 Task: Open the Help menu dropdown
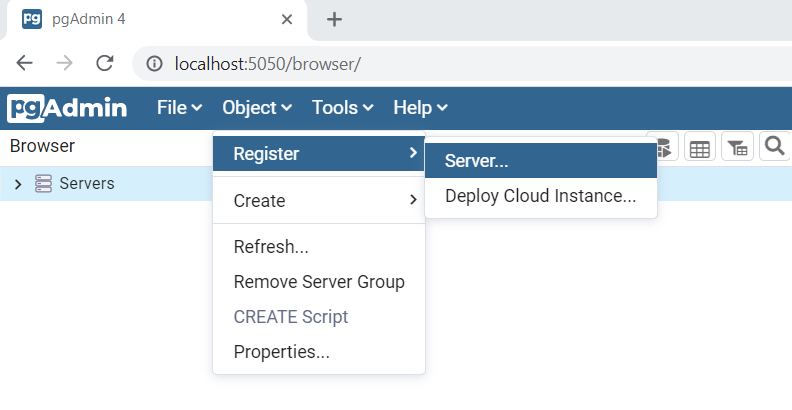[x=420, y=108]
